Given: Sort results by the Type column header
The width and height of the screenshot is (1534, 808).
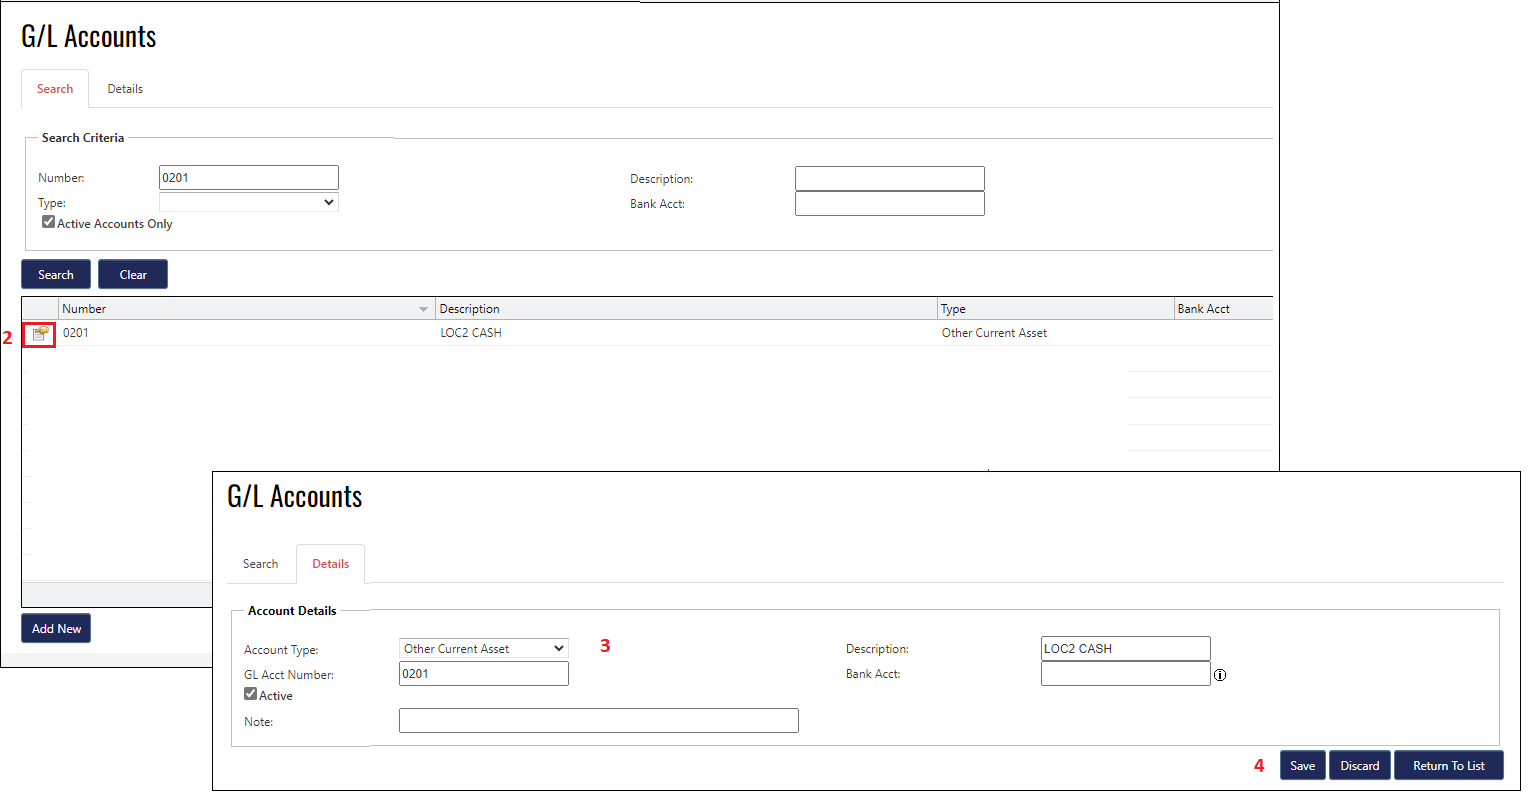Looking at the screenshot, I should click(x=1055, y=309).
